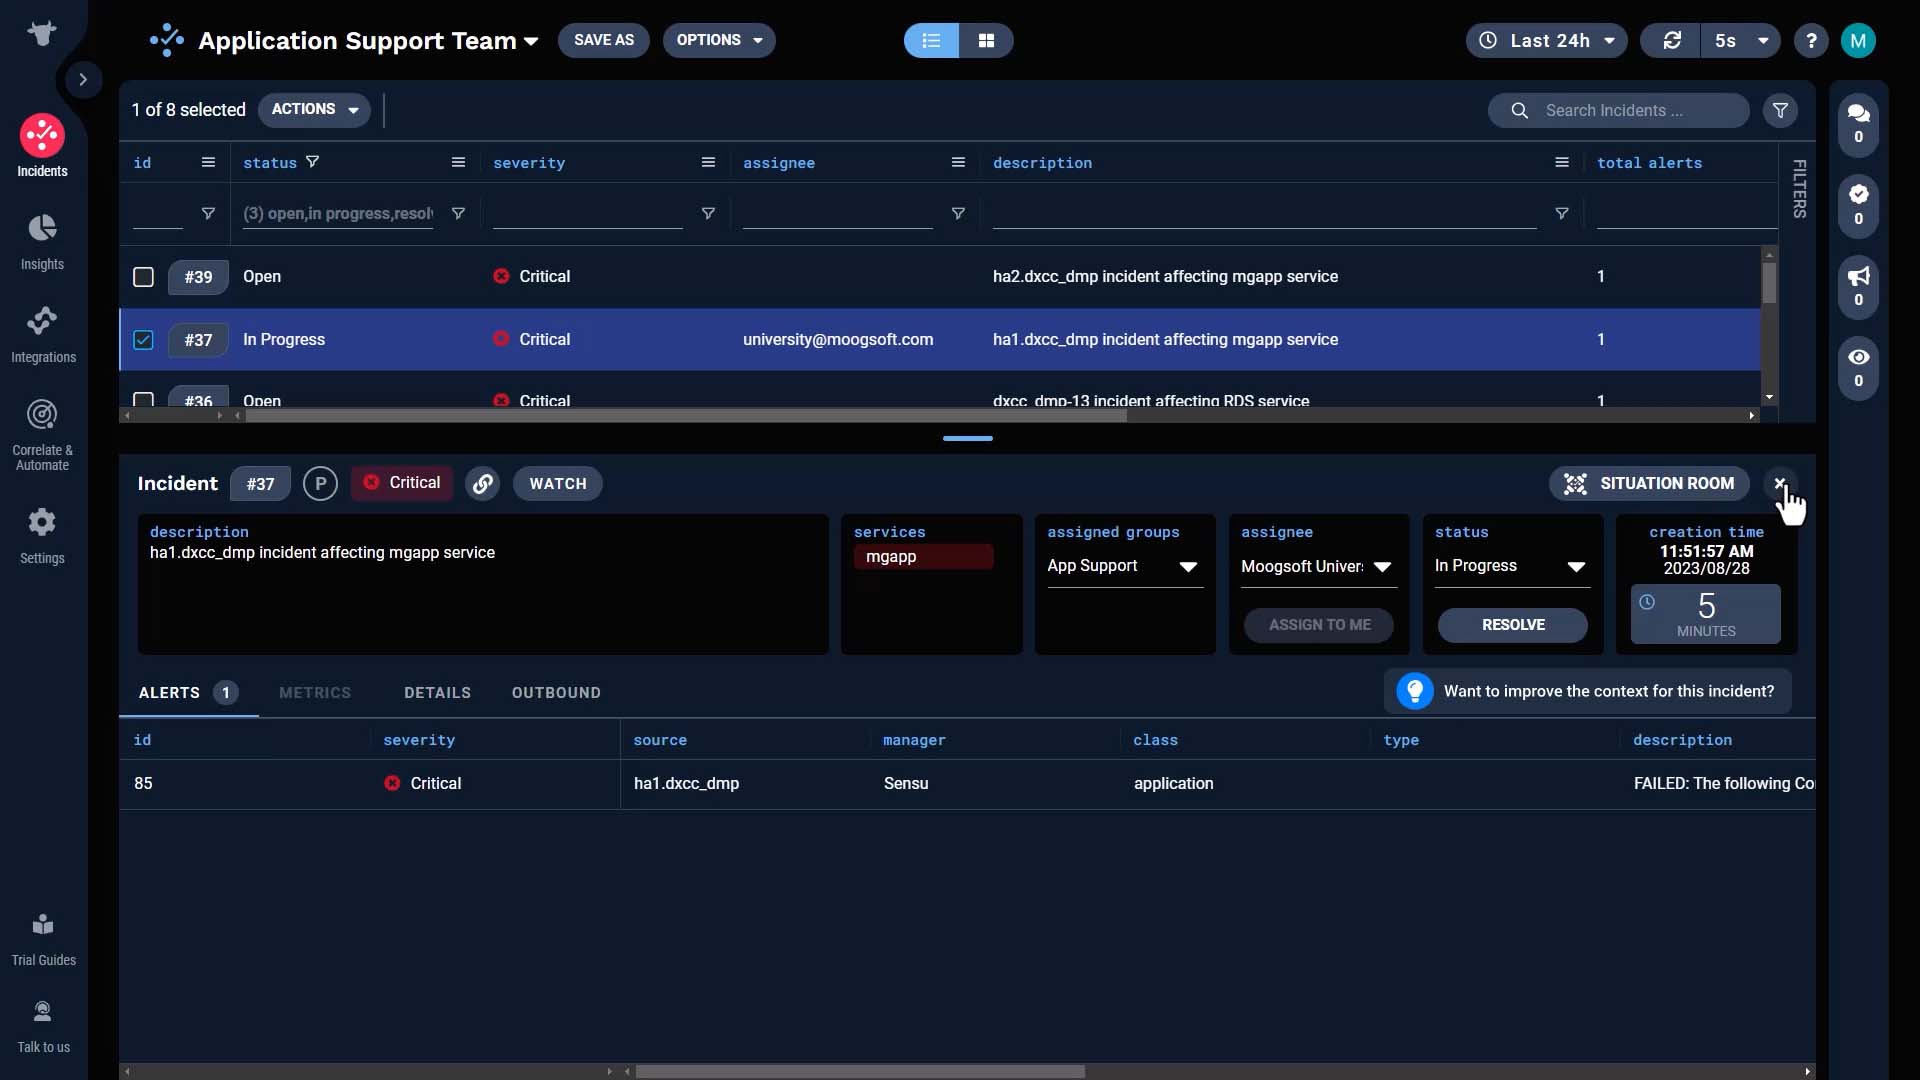Open the In Progress status dropdown
1920x1080 pixels.
tap(1511, 566)
